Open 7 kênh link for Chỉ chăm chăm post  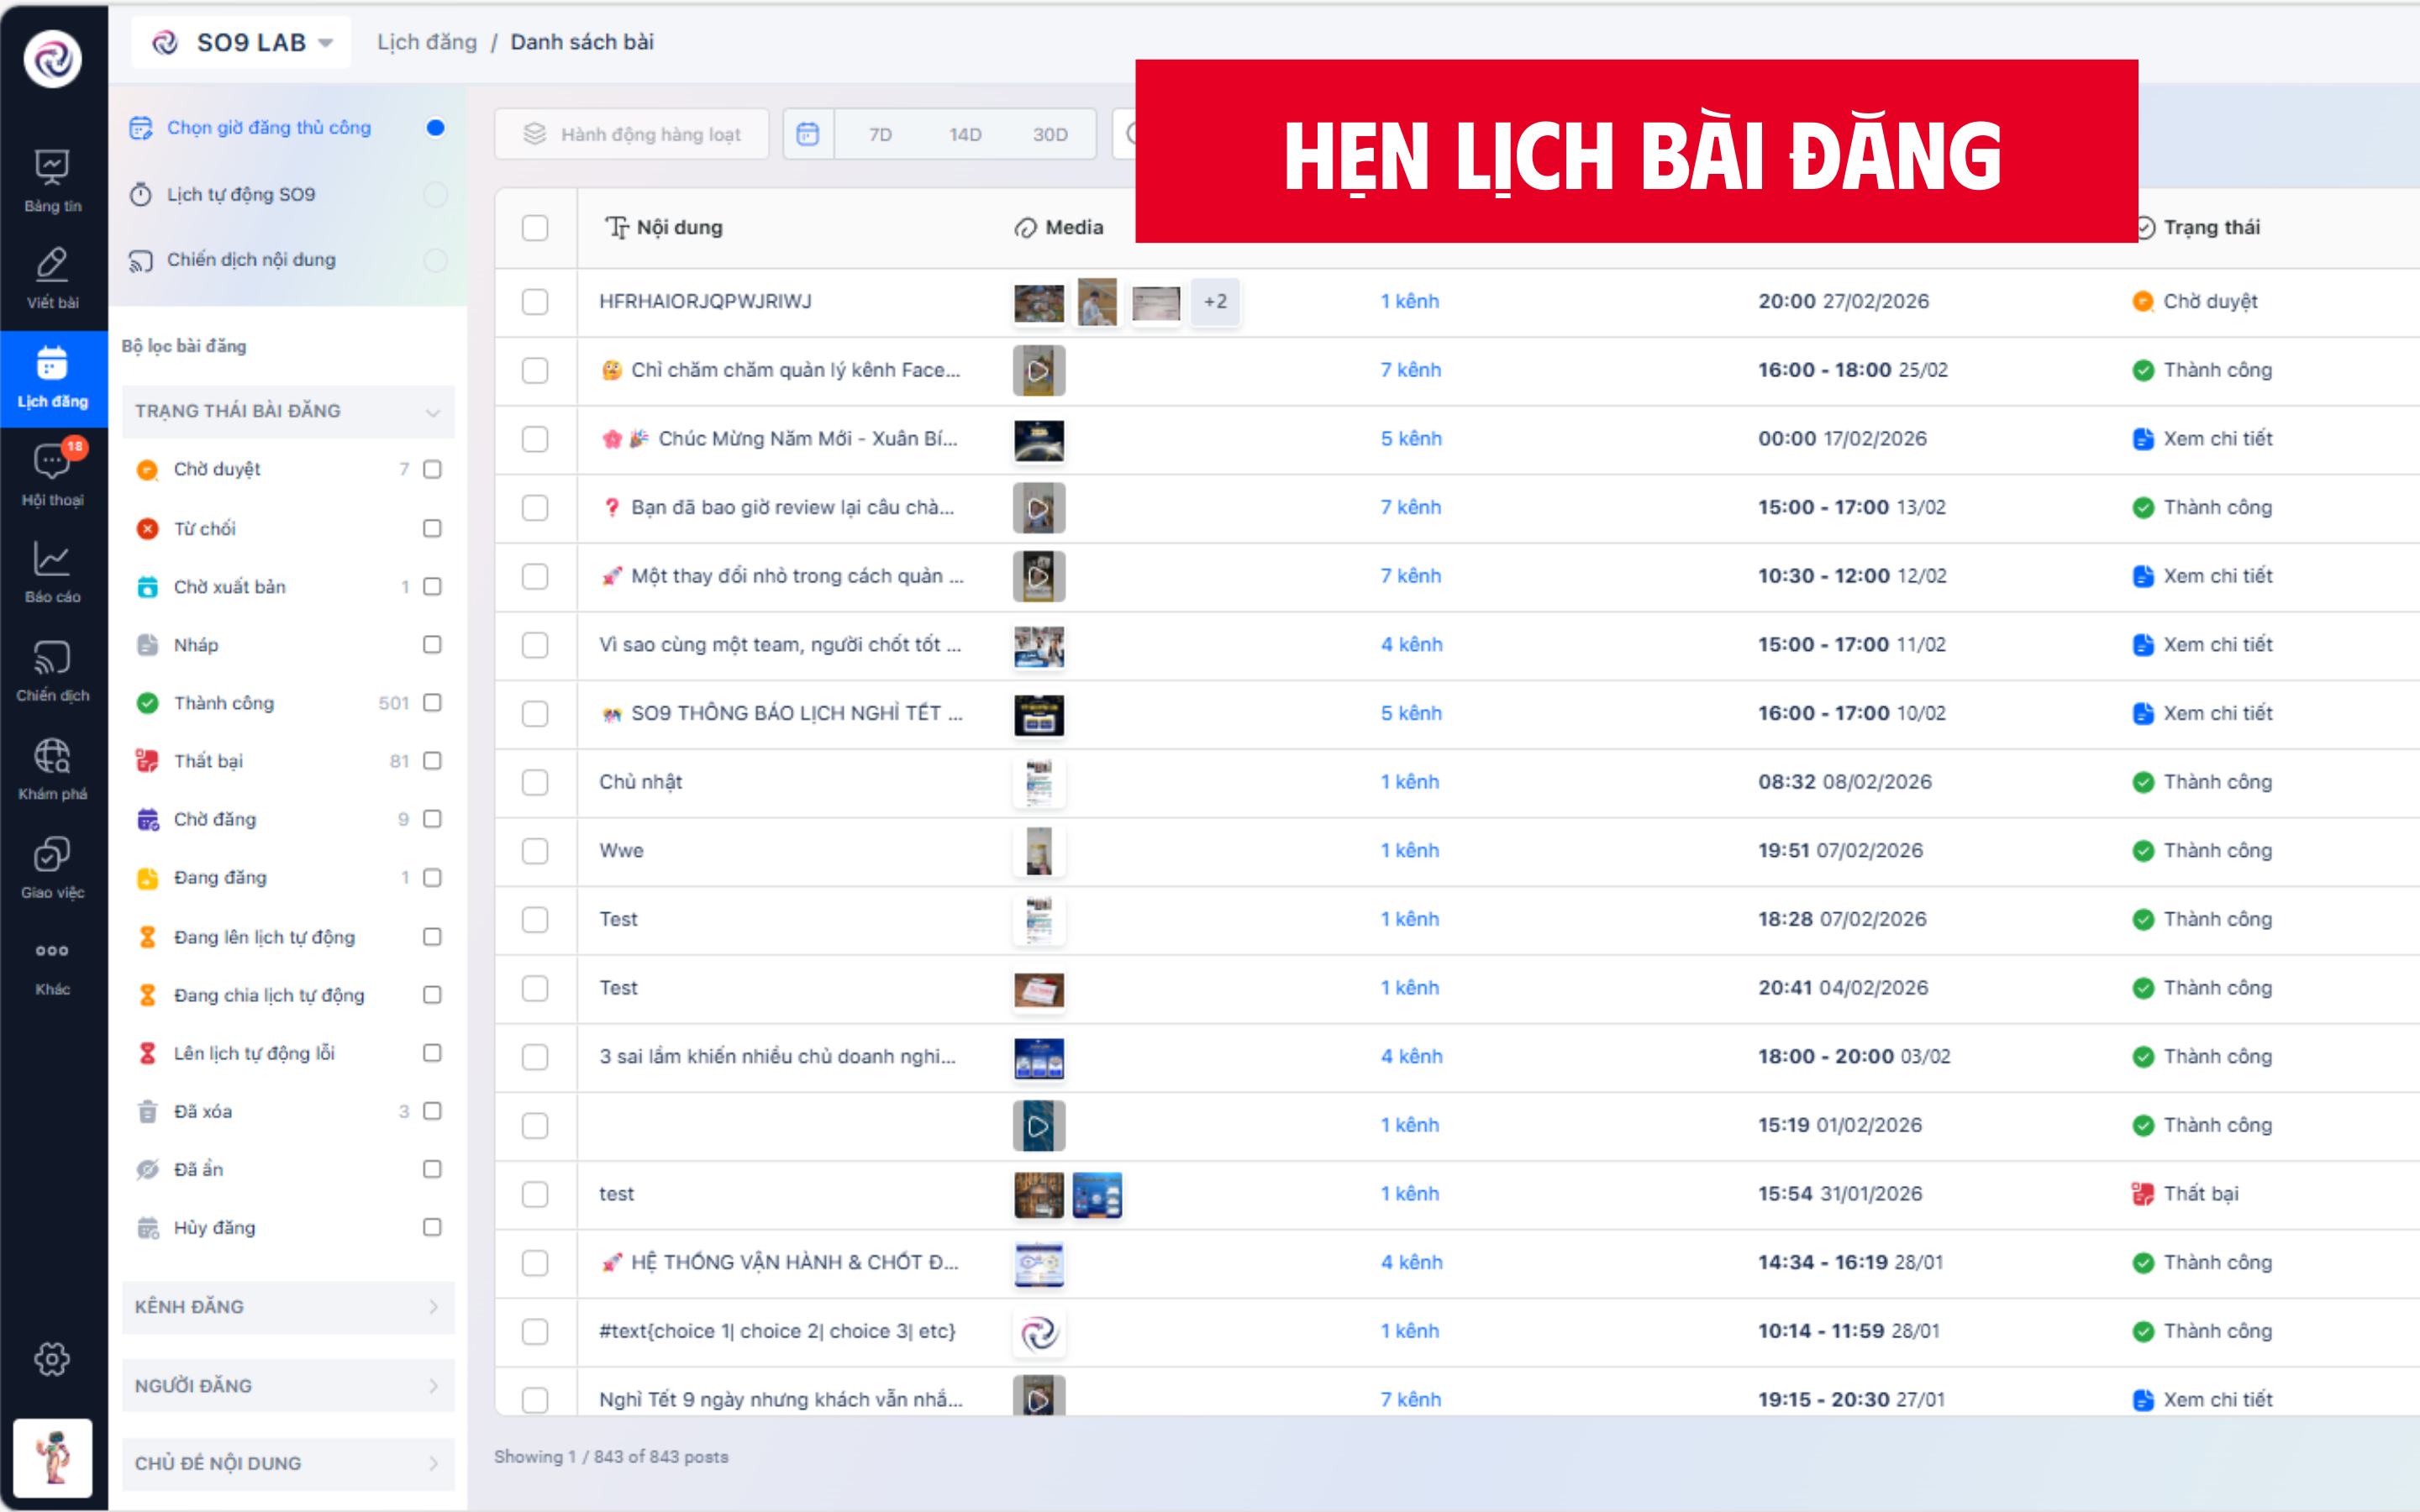coord(1411,370)
